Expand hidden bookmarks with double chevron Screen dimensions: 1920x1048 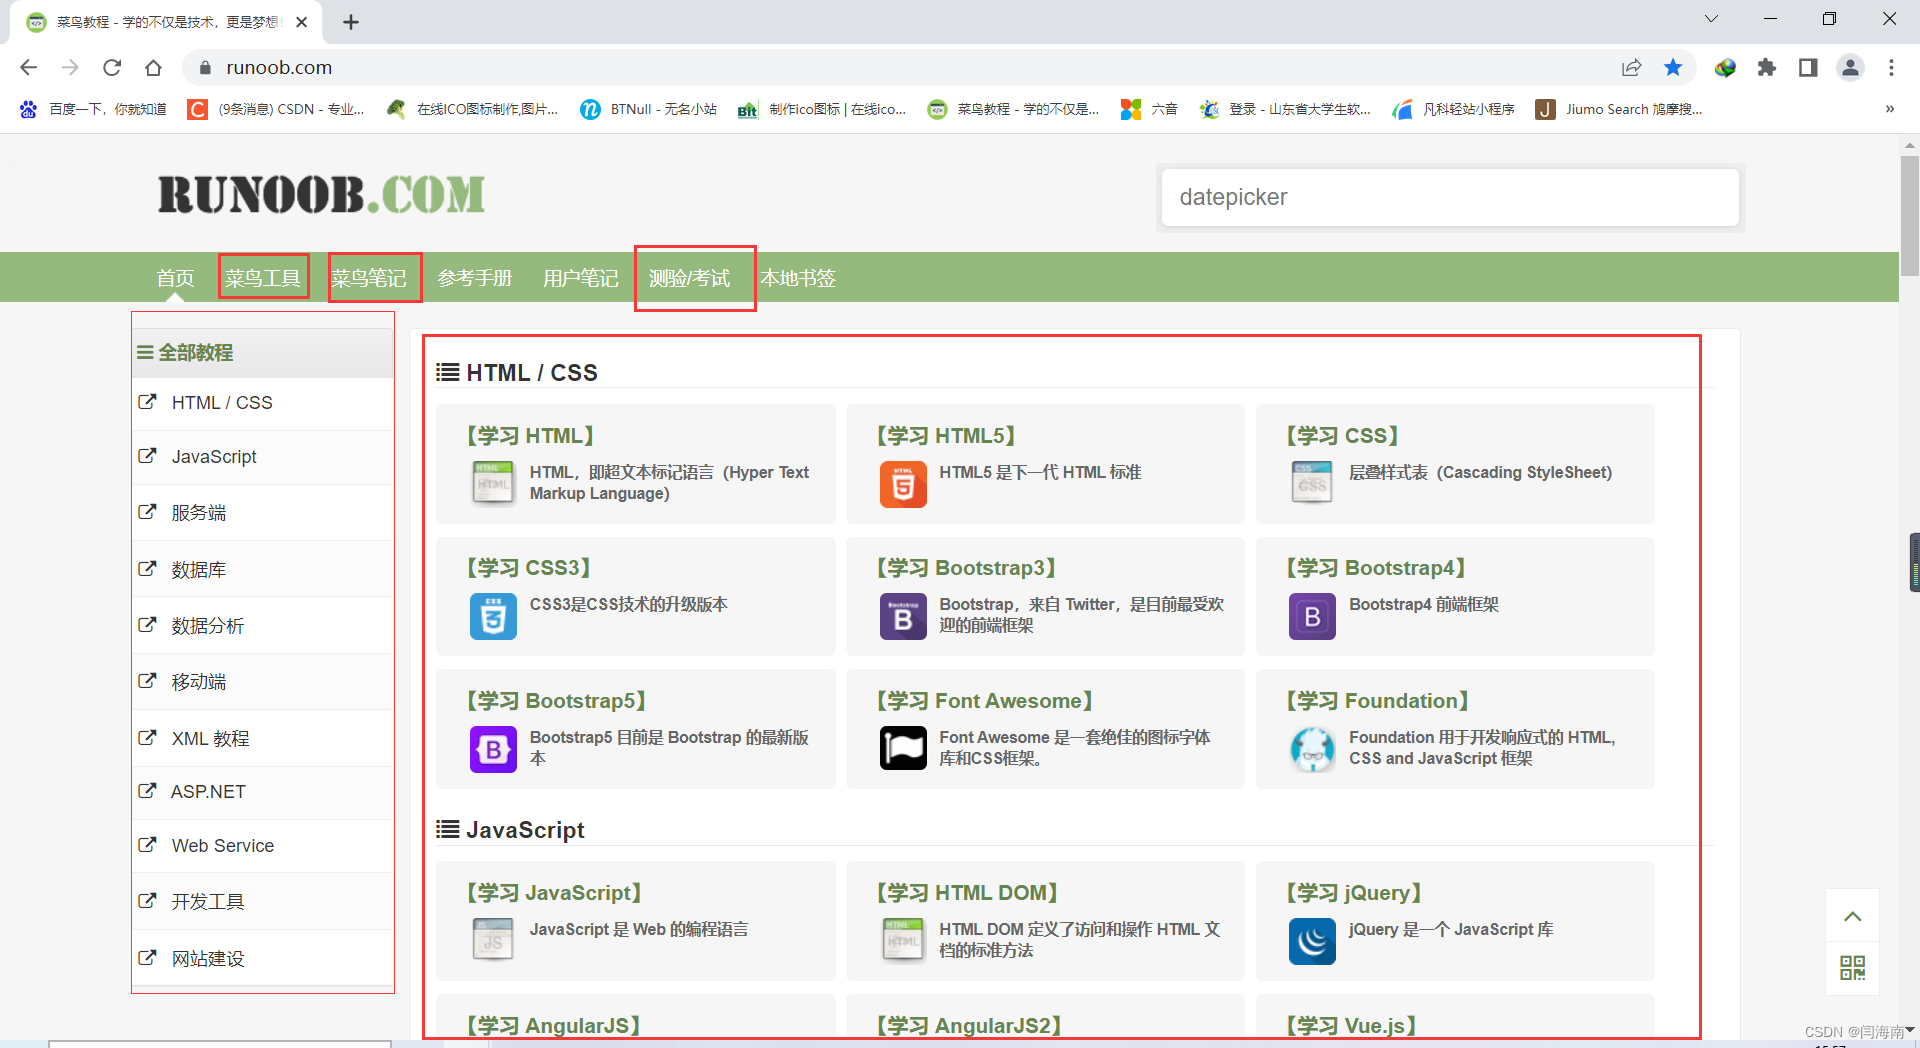1889,109
